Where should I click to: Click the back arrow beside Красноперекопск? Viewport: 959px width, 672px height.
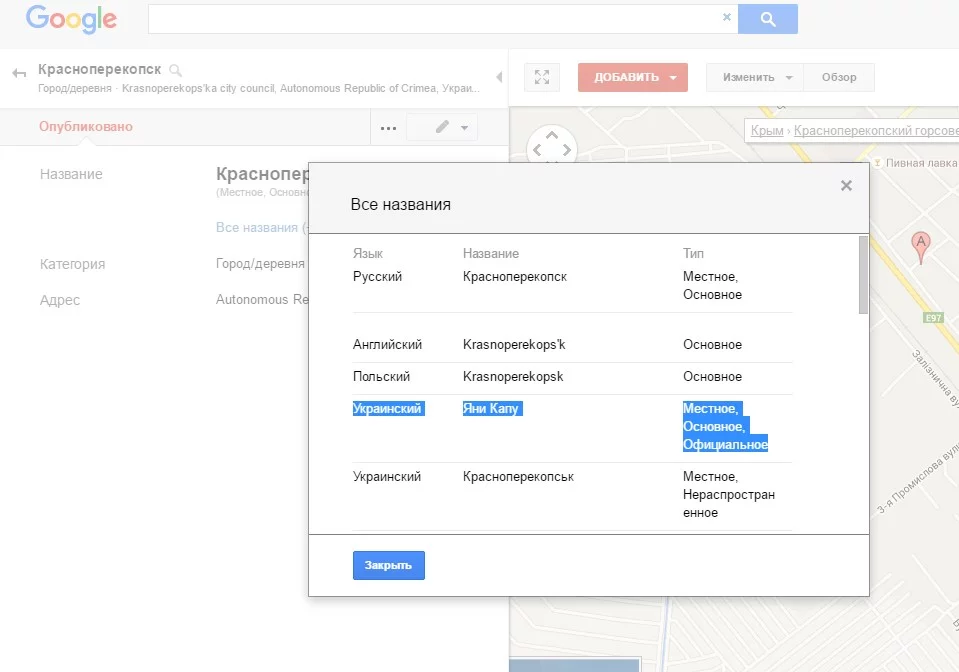20,71
